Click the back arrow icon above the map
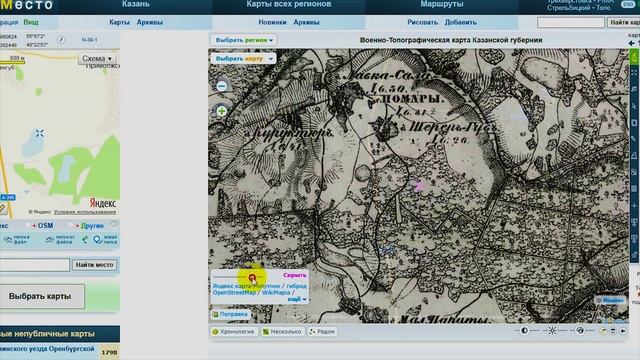 click(x=632, y=43)
